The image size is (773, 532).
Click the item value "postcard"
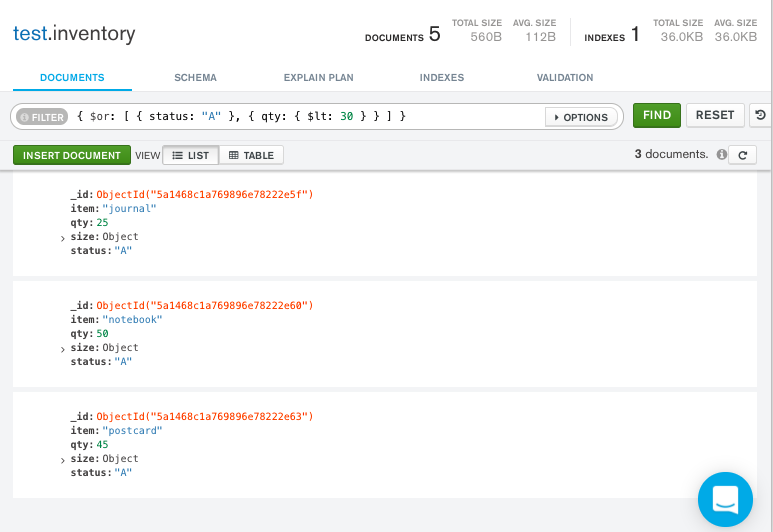[132, 430]
